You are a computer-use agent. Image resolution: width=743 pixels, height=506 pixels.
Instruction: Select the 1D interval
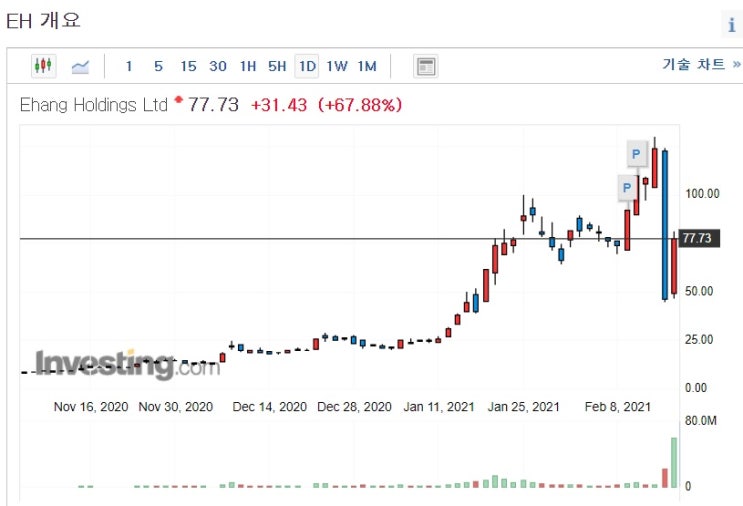(307, 66)
